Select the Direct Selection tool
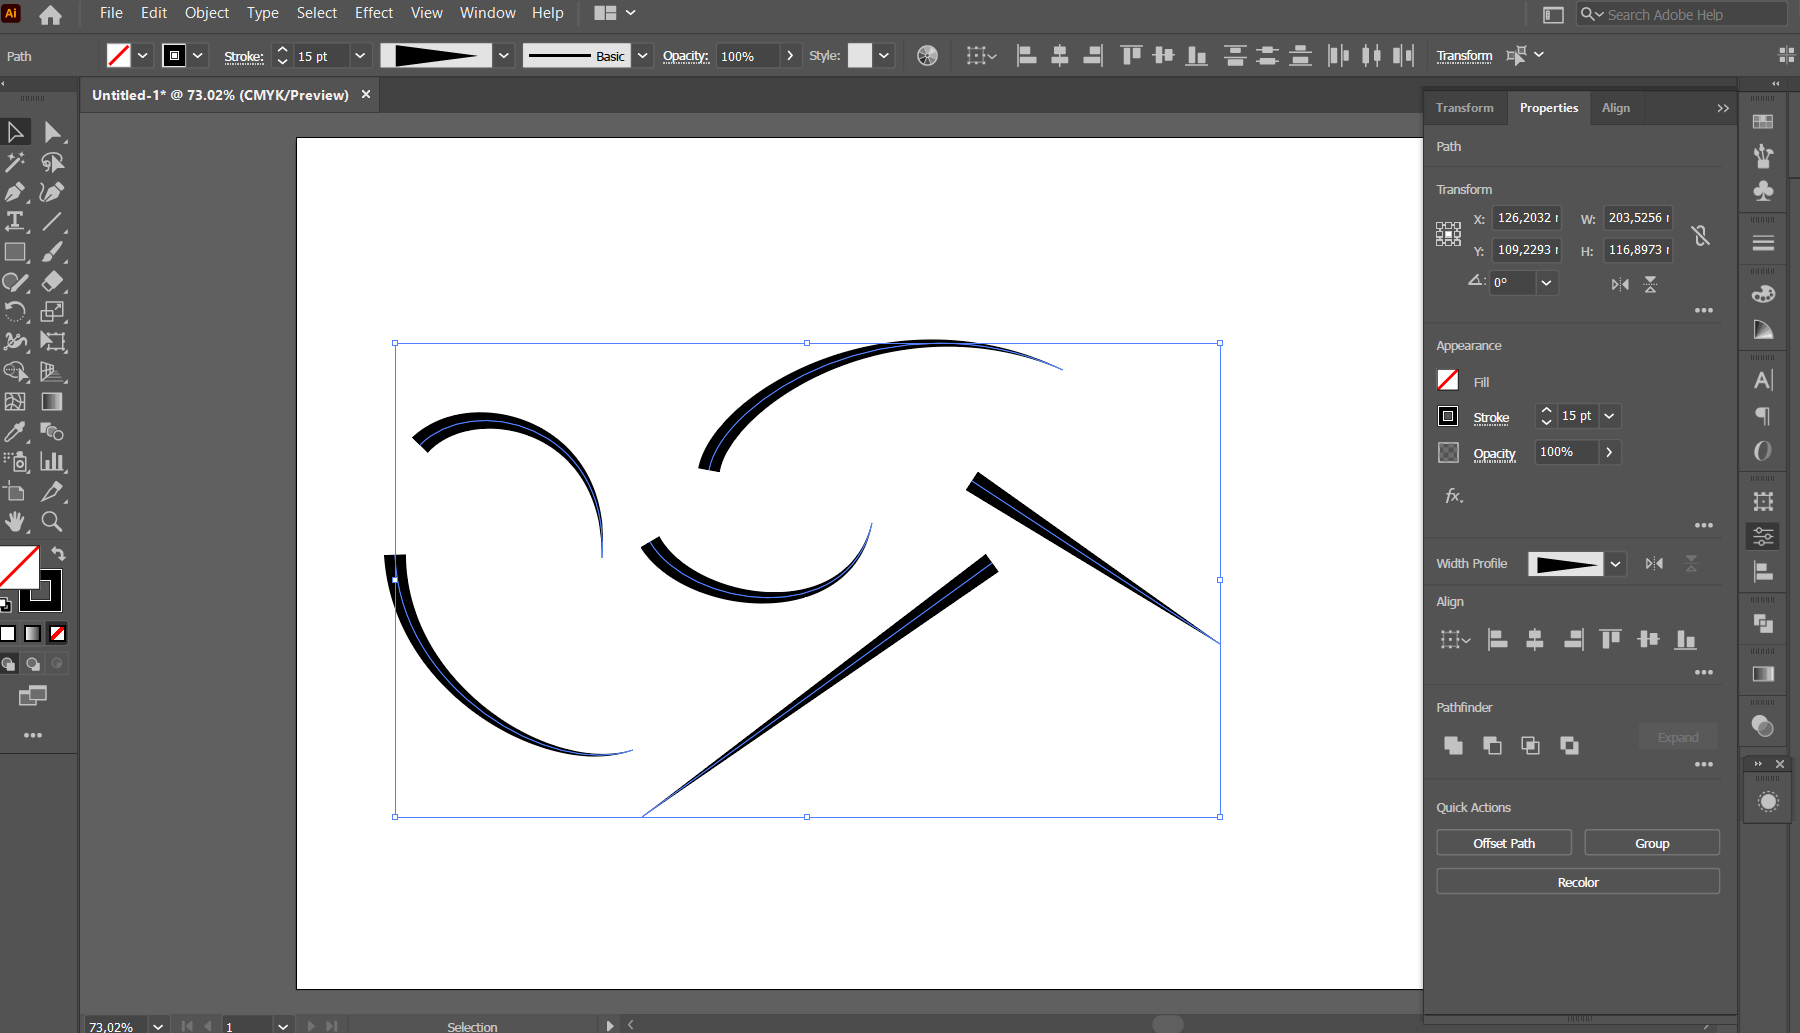 54,132
